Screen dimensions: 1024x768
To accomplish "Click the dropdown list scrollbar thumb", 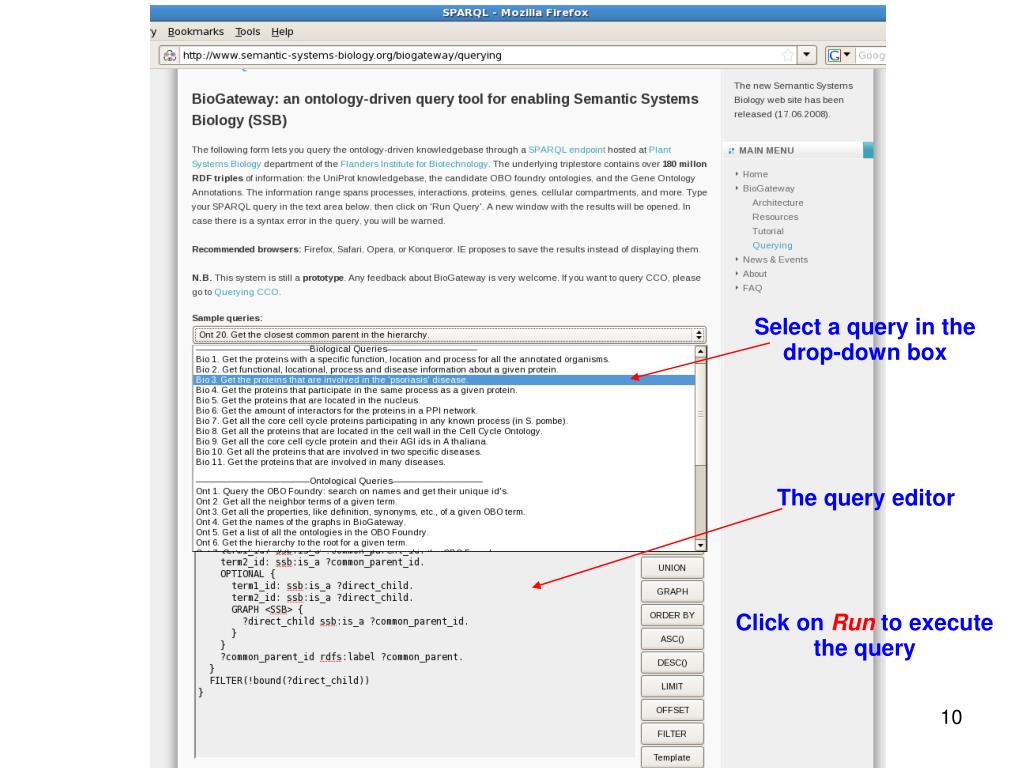I will point(701,413).
